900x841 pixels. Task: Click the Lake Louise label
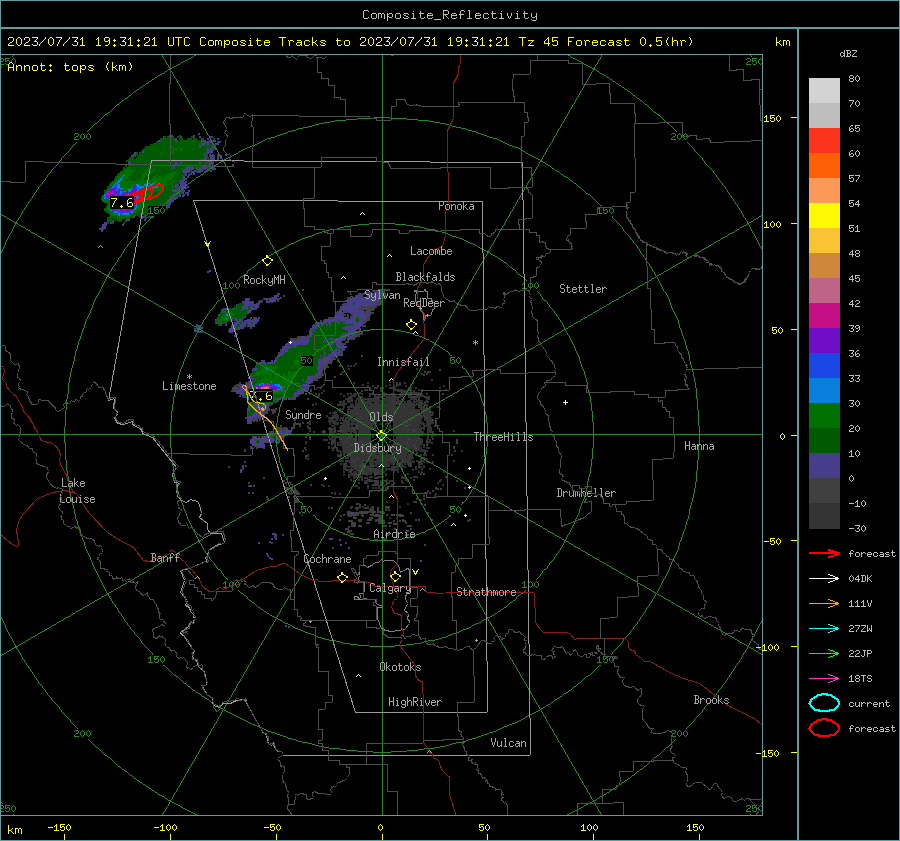[x=77, y=491]
